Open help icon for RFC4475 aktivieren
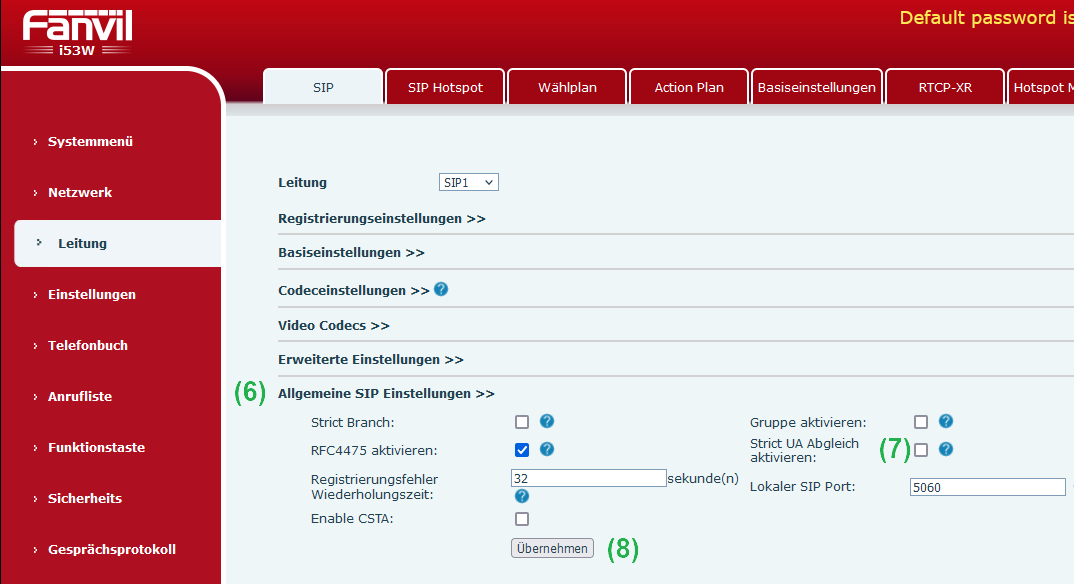This screenshot has width=1074, height=584. click(x=547, y=449)
